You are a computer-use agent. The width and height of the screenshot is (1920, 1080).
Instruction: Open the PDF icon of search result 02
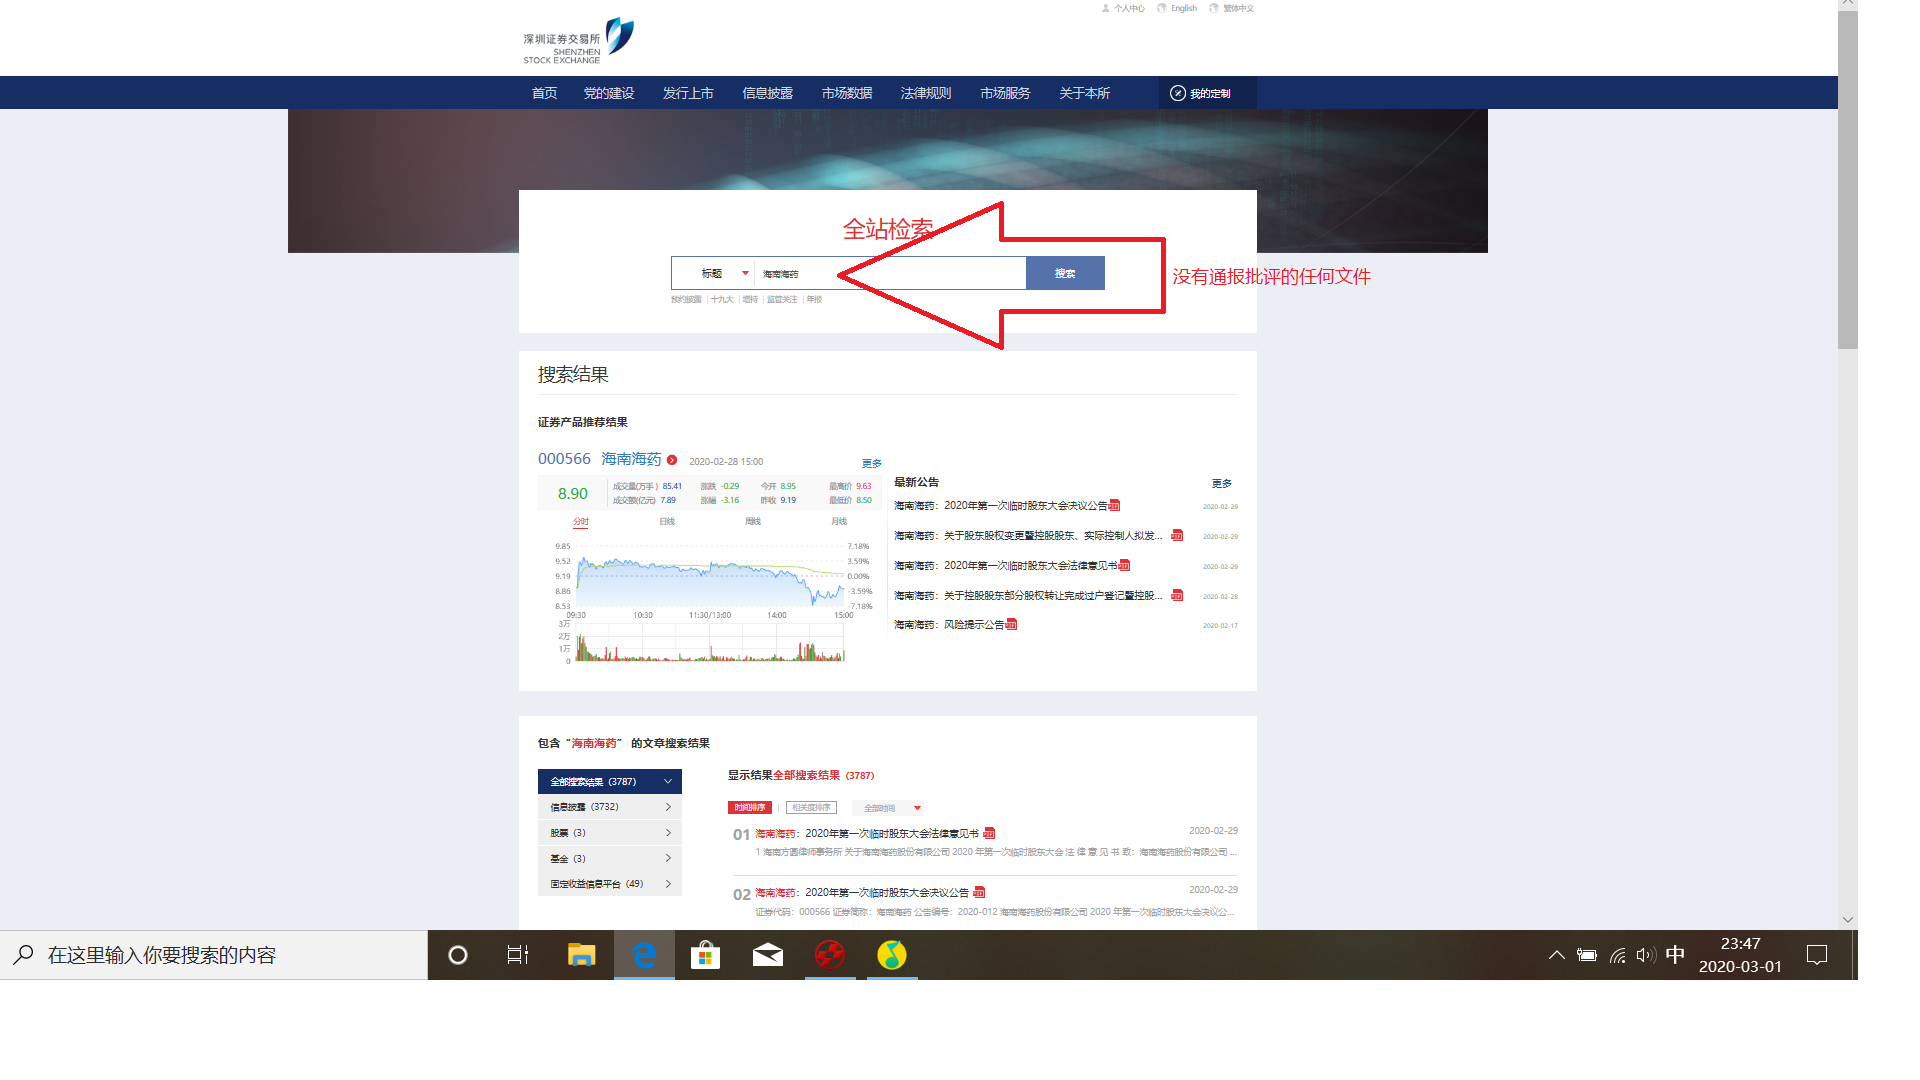click(x=979, y=892)
